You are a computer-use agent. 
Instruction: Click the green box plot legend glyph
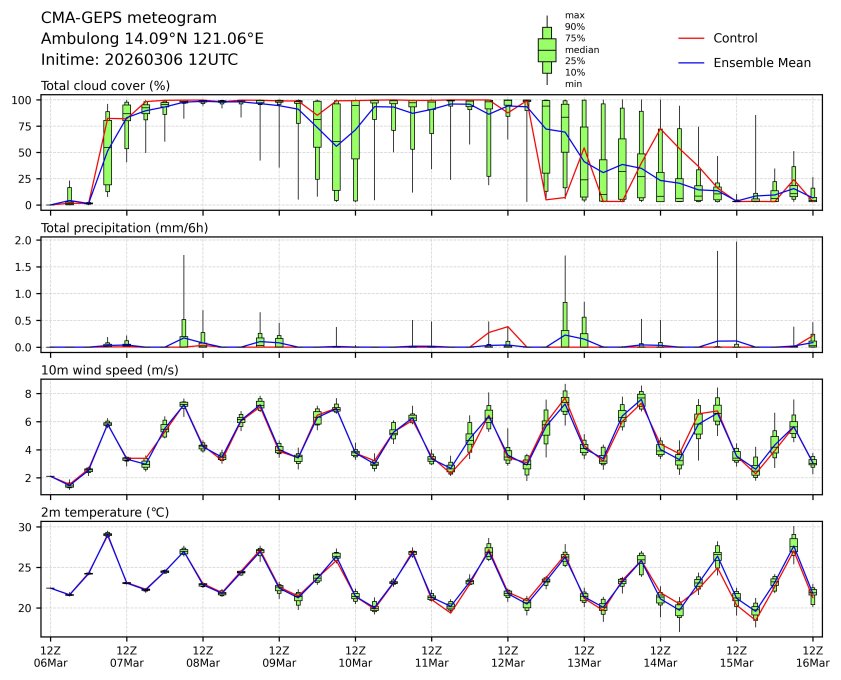point(547,49)
